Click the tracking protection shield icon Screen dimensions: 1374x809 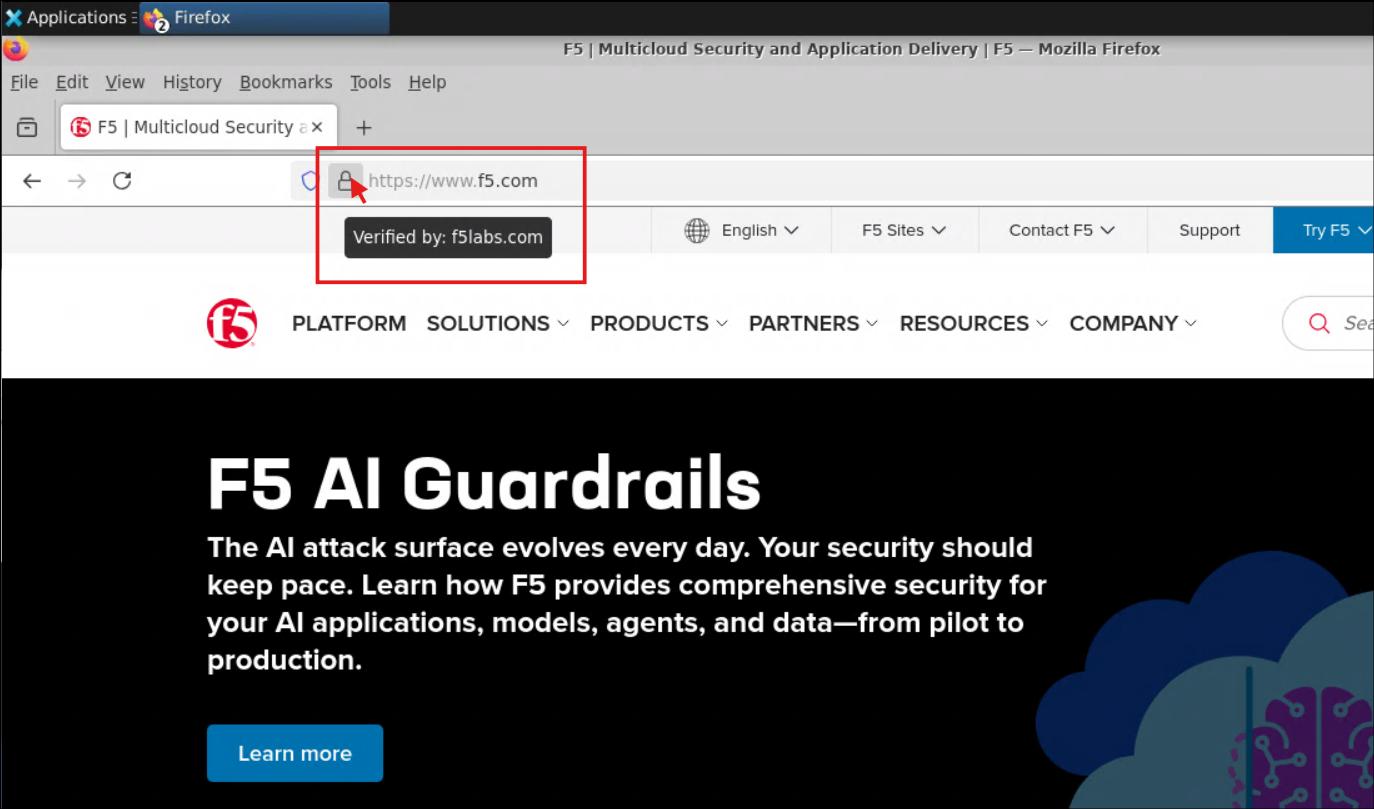click(x=310, y=181)
